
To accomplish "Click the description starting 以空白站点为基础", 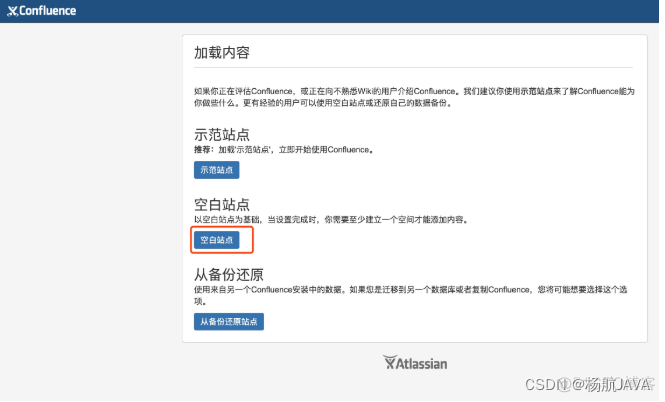I will [x=331, y=220].
